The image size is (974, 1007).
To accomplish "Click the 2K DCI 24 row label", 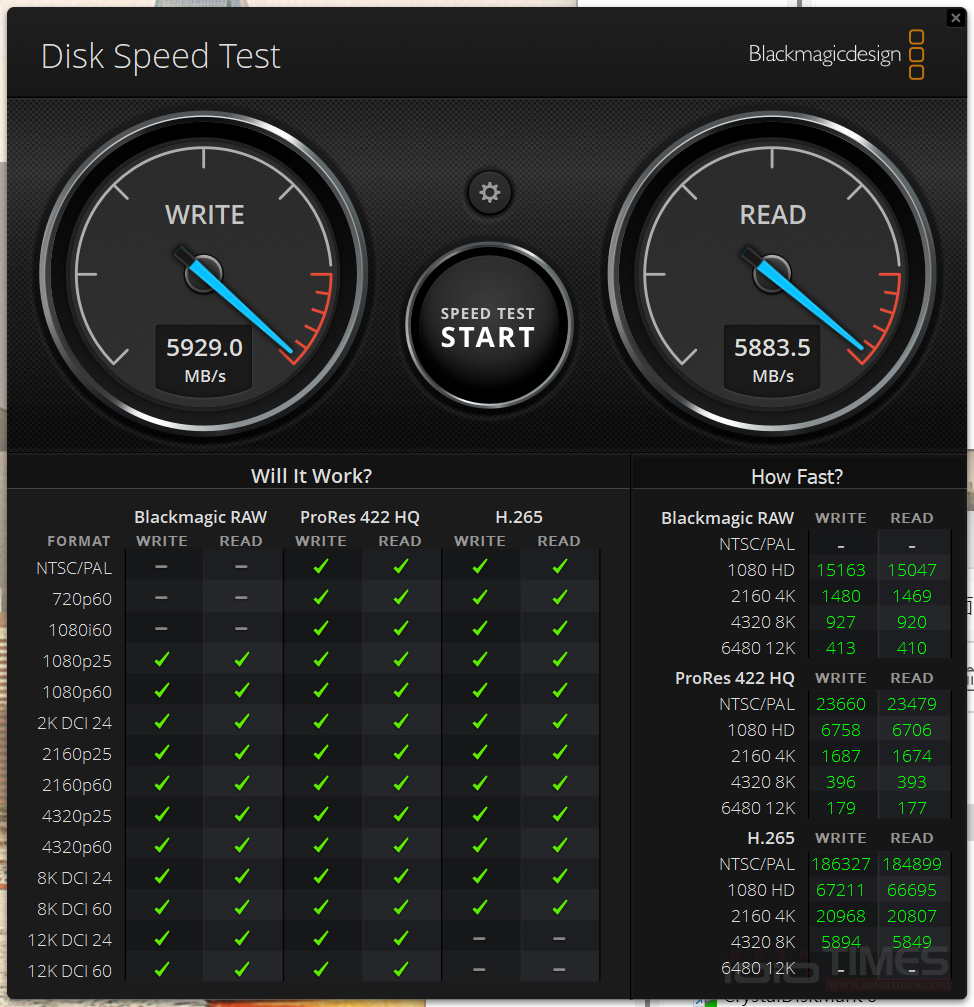I will click(x=74, y=723).
